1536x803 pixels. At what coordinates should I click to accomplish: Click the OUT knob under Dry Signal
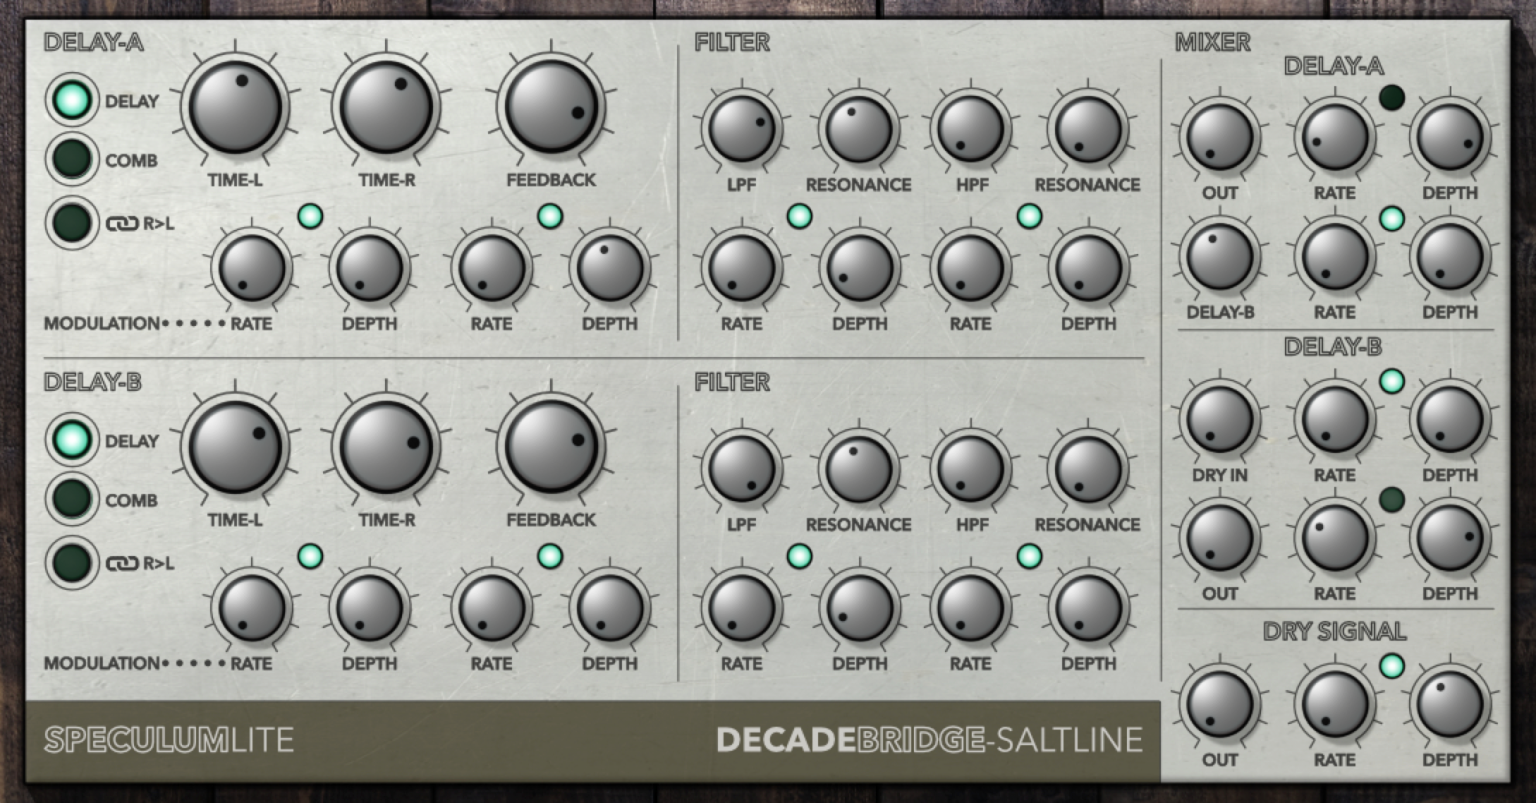click(x=1220, y=706)
